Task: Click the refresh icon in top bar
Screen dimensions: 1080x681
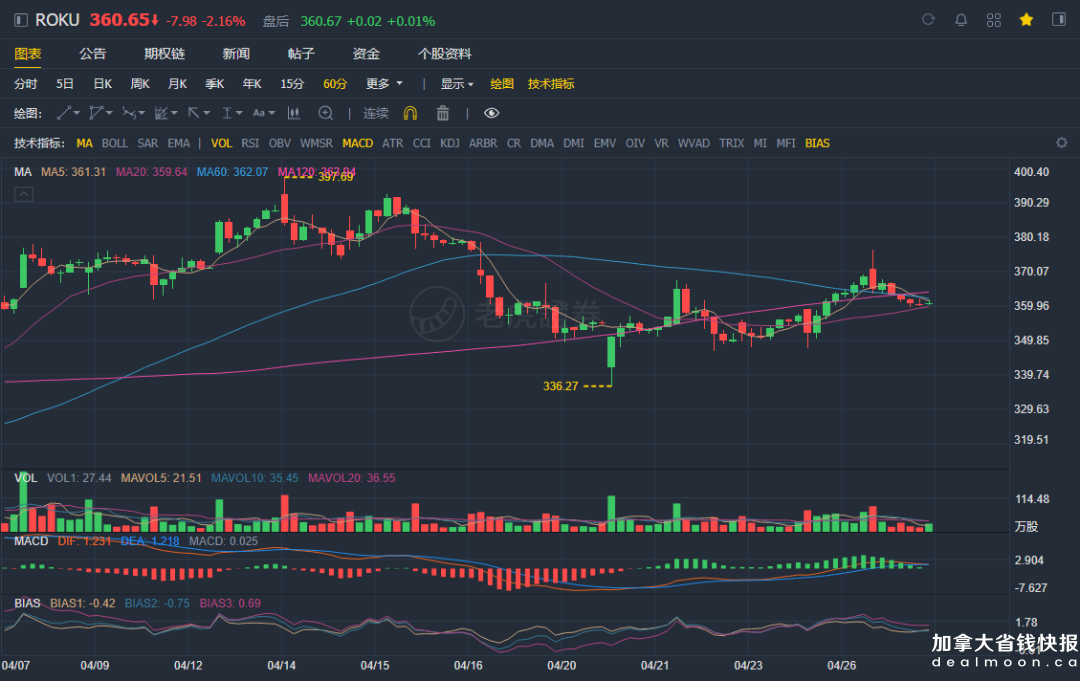Action: pyautogui.click(x=928, y=20)
